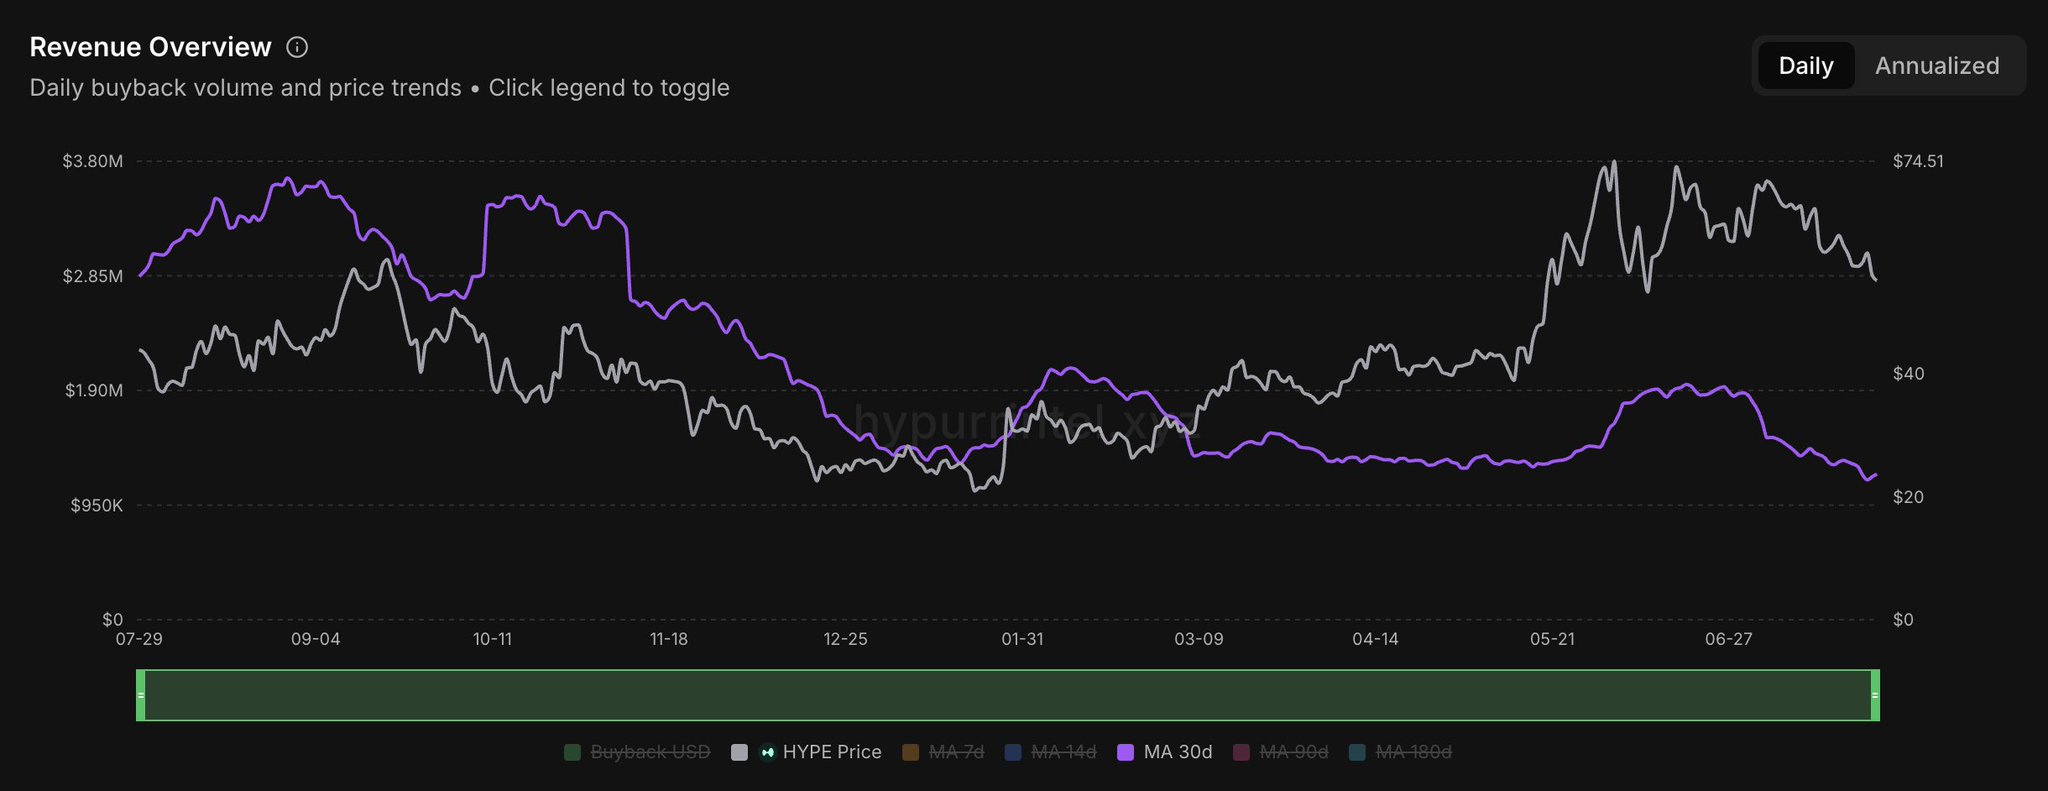Click the HYPE token logo in legend

coord(767,752)
